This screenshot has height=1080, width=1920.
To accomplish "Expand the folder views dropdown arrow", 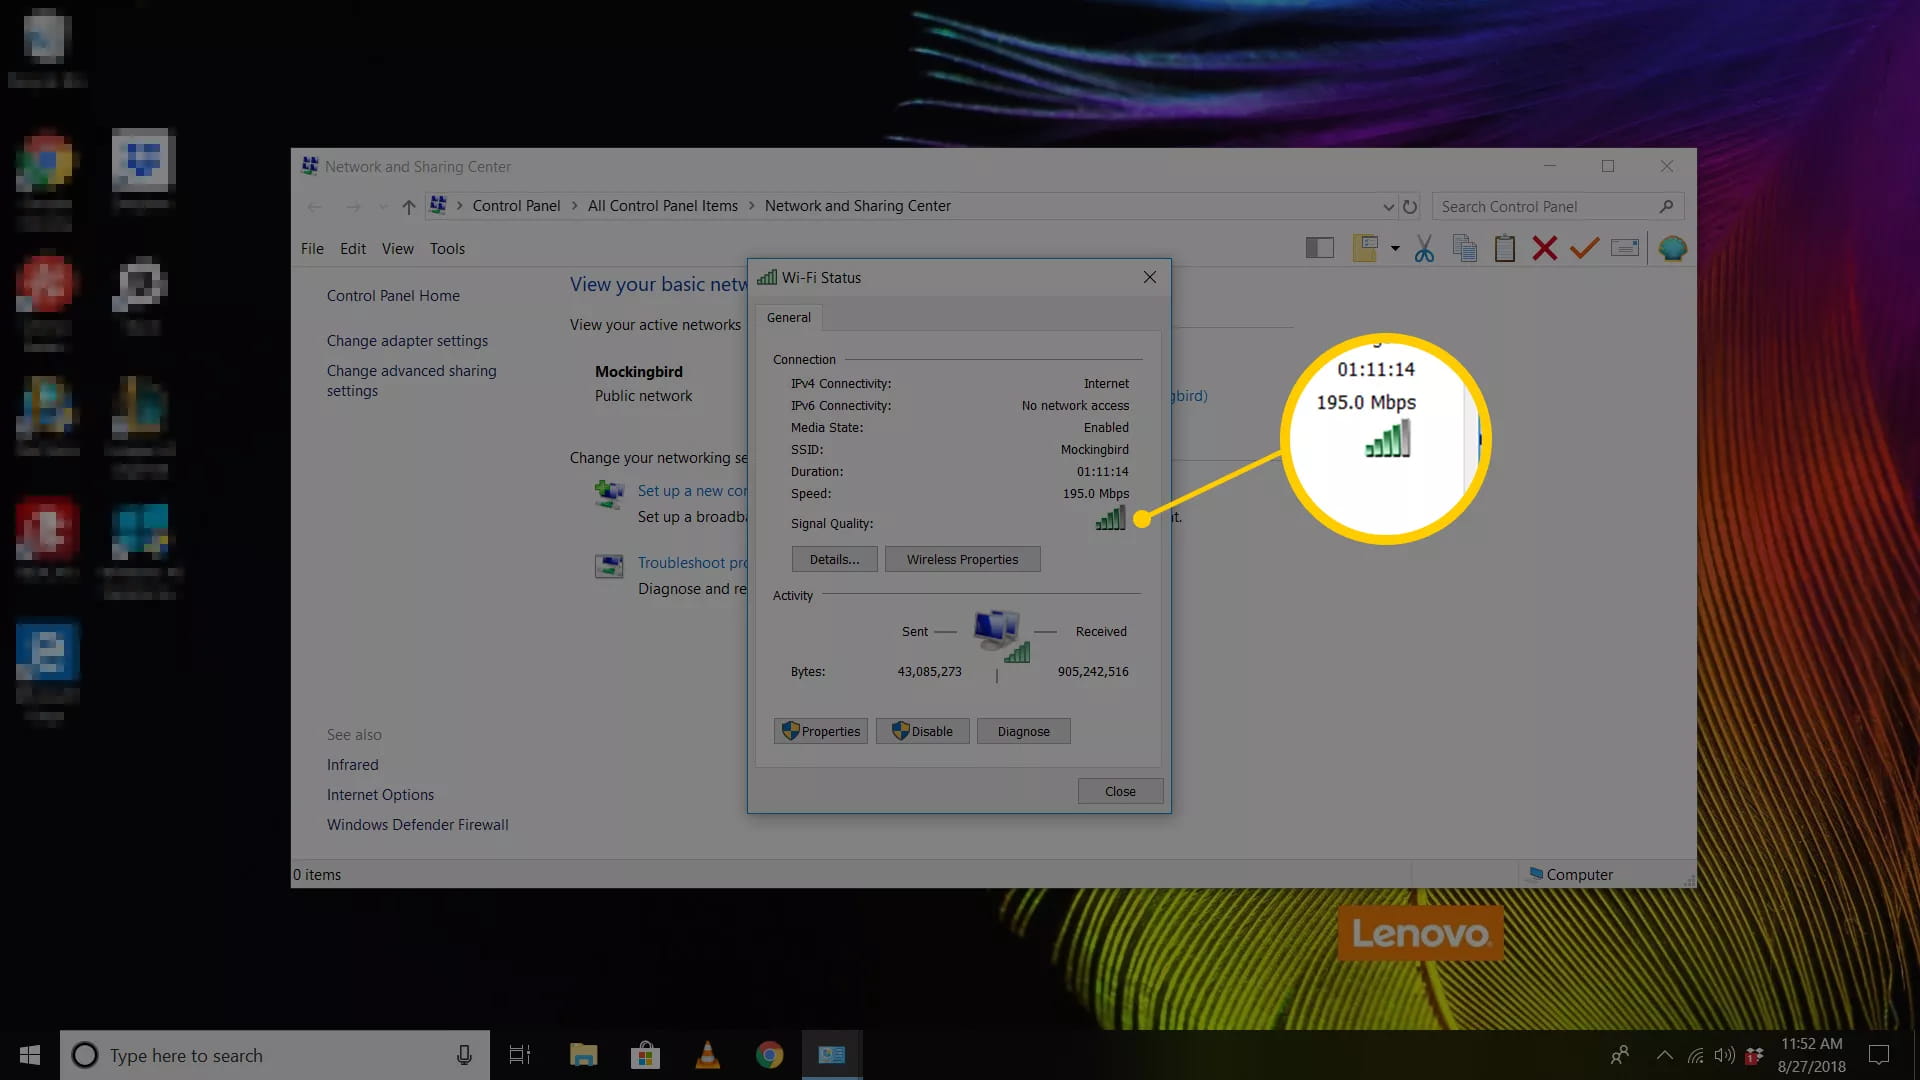I will [x=1395, y=248].
